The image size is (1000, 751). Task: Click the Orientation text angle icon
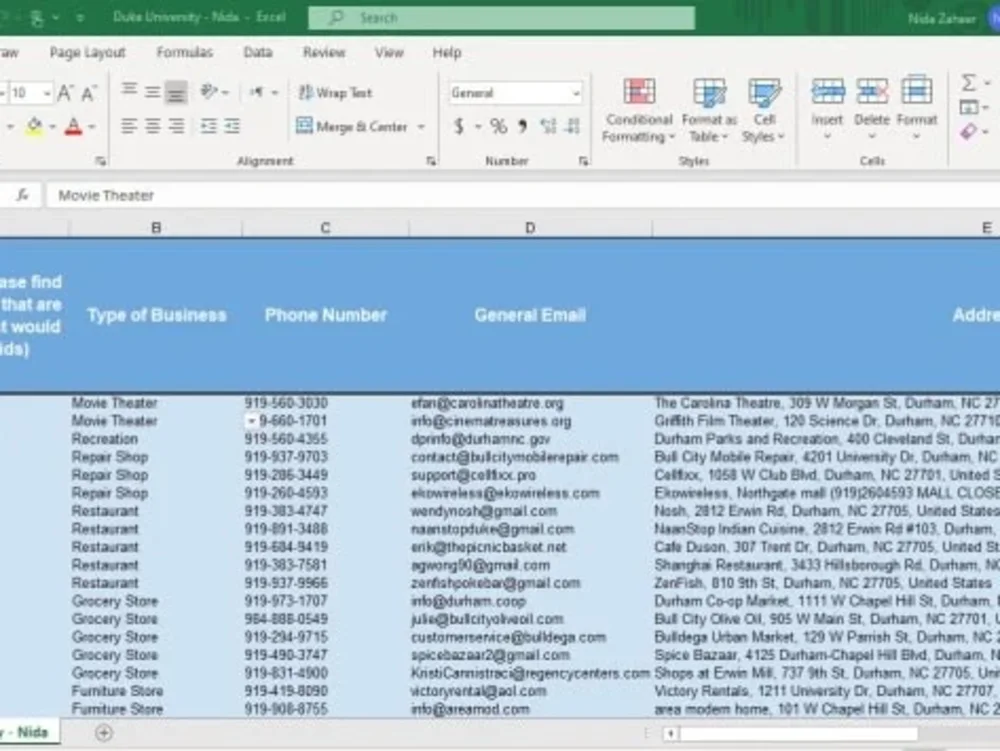coord(209,92)
